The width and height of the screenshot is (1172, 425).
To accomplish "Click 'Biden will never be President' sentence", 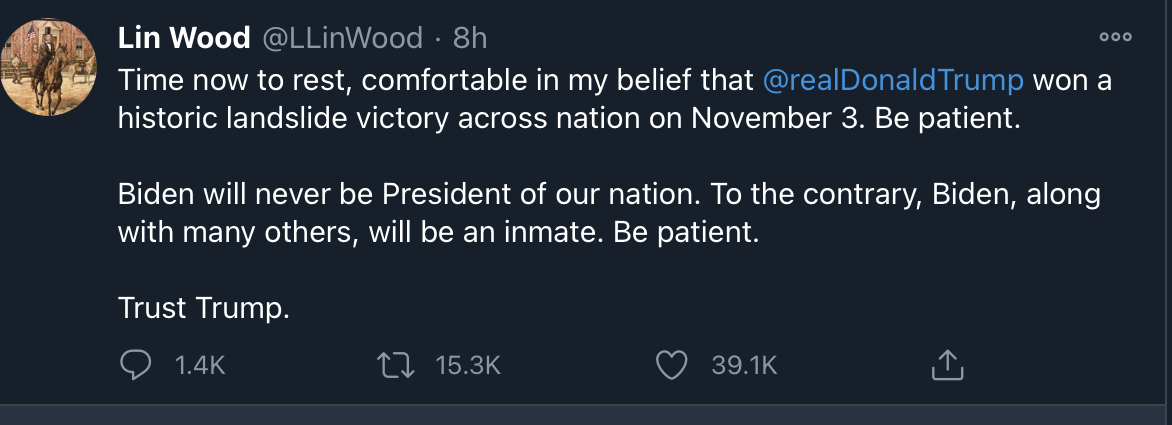I will (409, 194).
